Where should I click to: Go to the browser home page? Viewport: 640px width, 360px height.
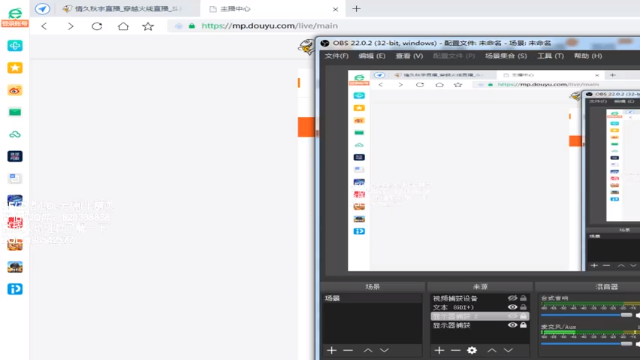click(x=123, y=26)
